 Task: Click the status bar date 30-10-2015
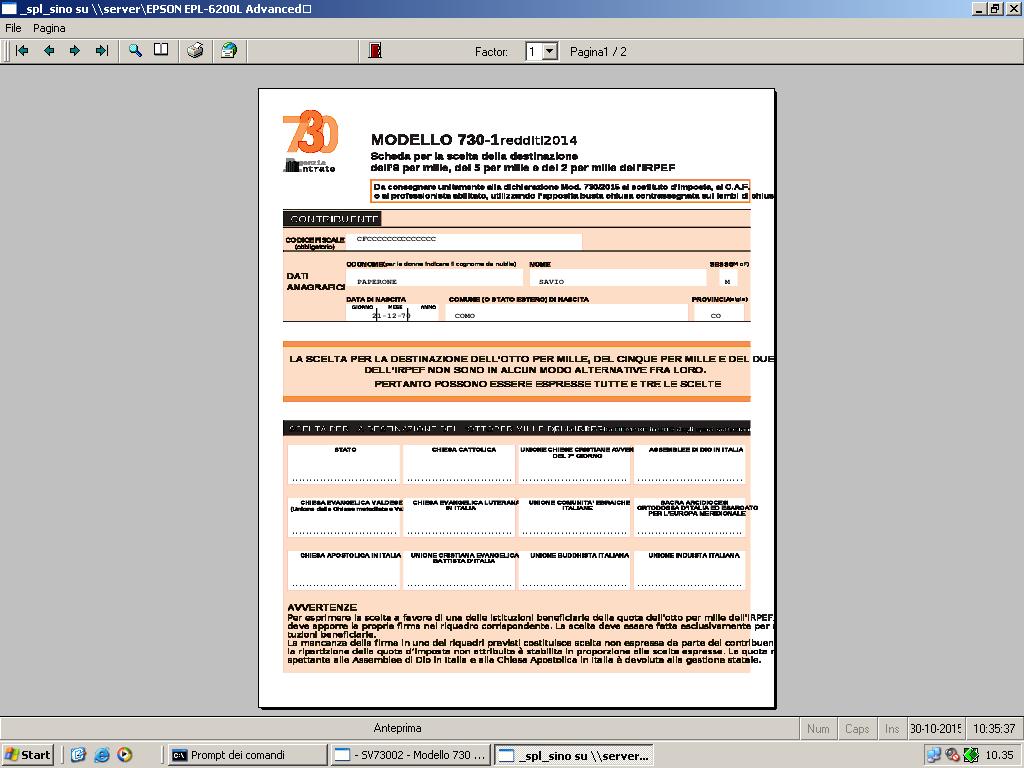click(936, 729)
